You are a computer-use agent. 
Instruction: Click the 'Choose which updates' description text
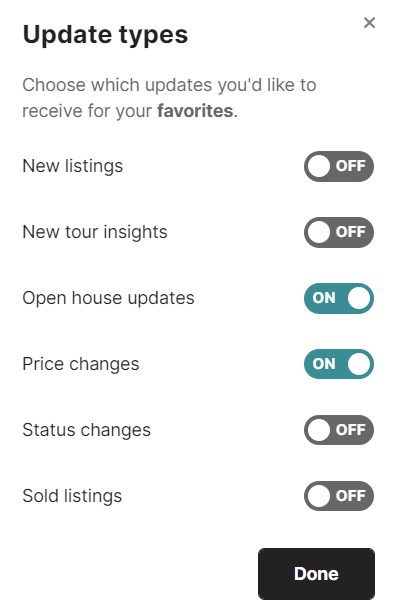pos(169,98)
